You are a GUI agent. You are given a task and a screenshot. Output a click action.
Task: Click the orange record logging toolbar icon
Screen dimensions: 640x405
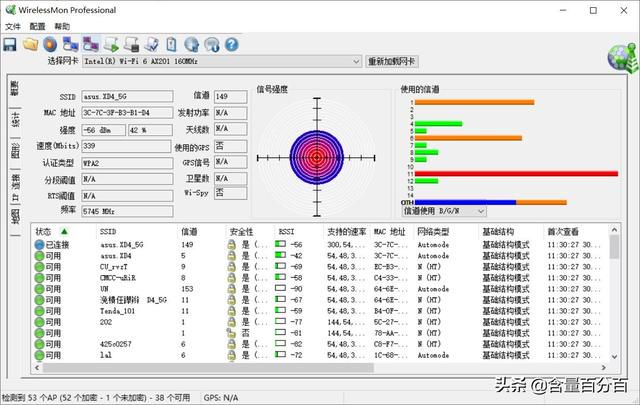pyautogui.click(x=50, y=44)
